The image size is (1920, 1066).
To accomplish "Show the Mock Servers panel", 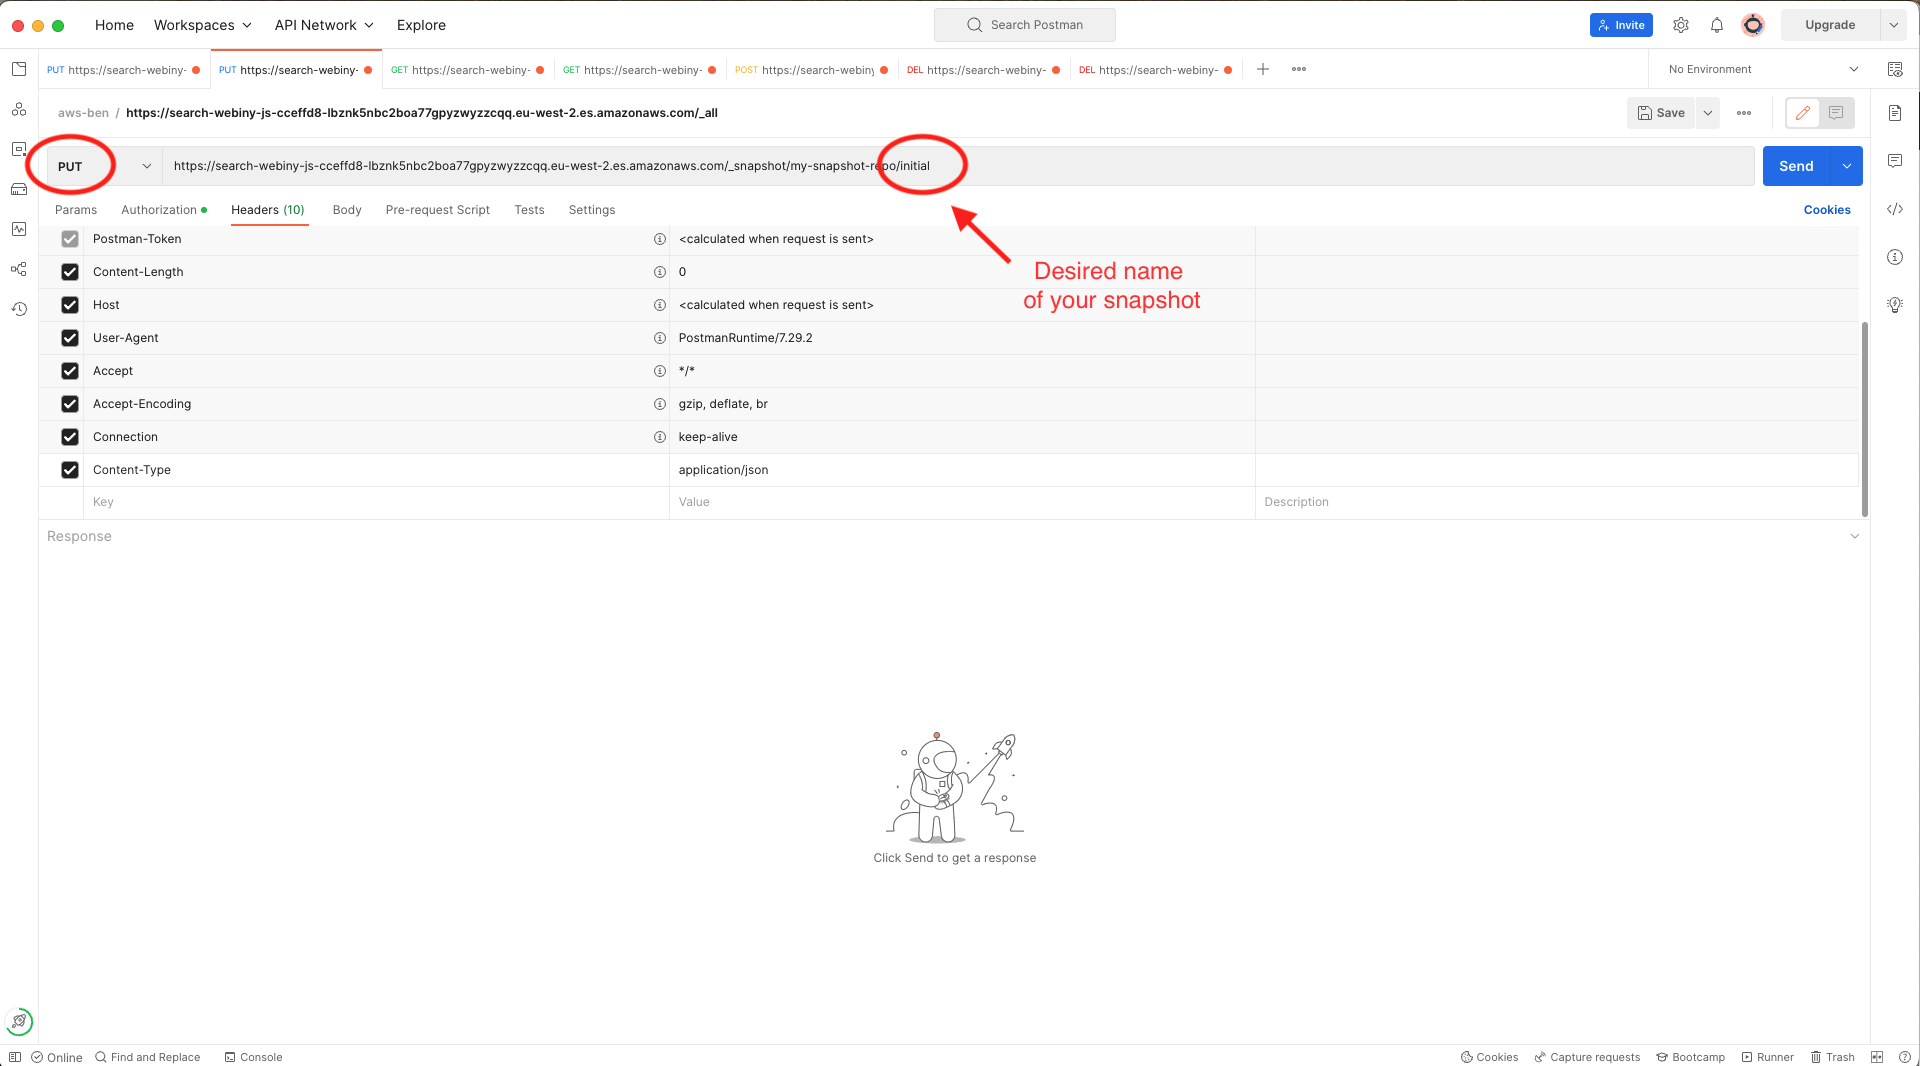I will pos(18,189).
